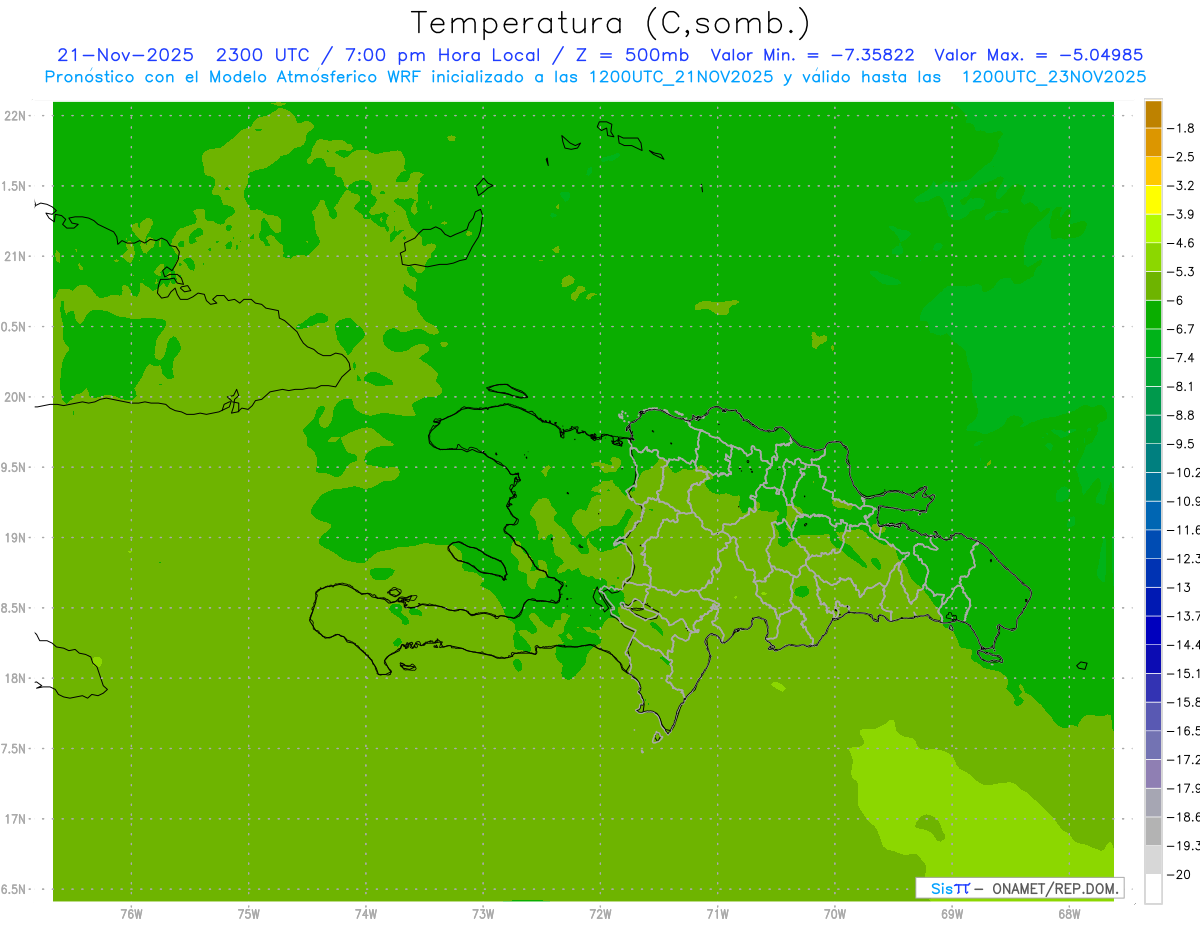1200x927 pixels.
Task: Click the '-8.1' colorbar value
Action: coord(1181,386)
